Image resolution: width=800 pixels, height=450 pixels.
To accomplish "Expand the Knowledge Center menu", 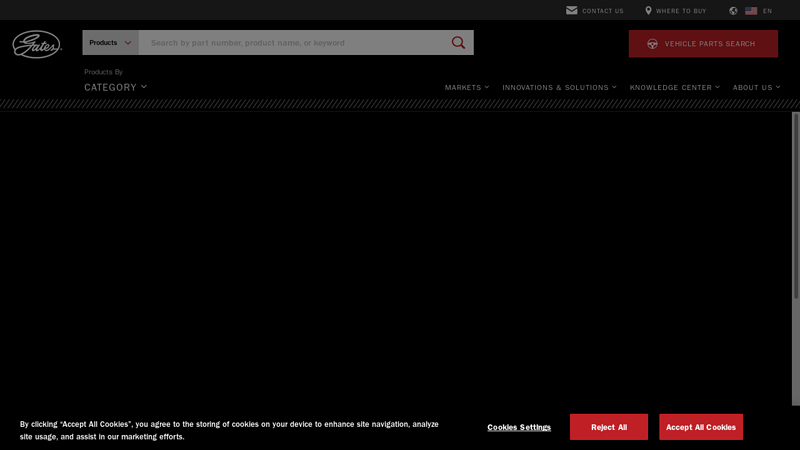I will 674,88.
